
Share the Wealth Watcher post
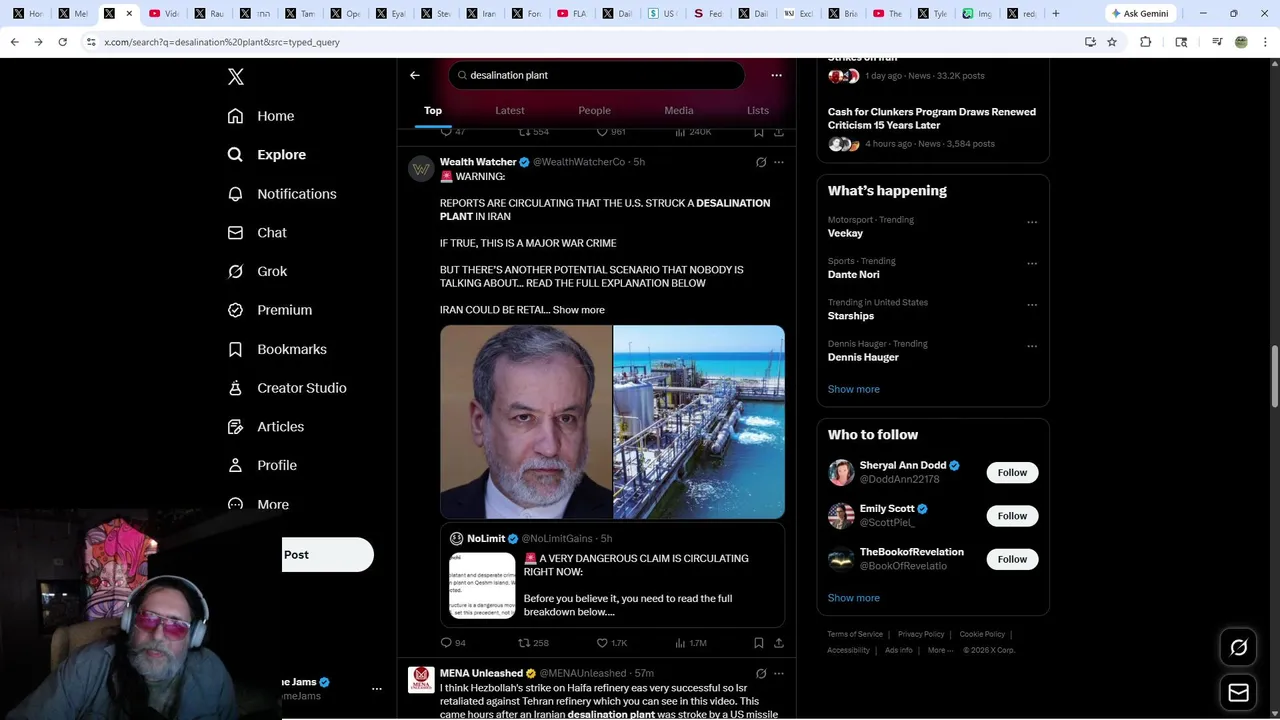pos(779,643)
